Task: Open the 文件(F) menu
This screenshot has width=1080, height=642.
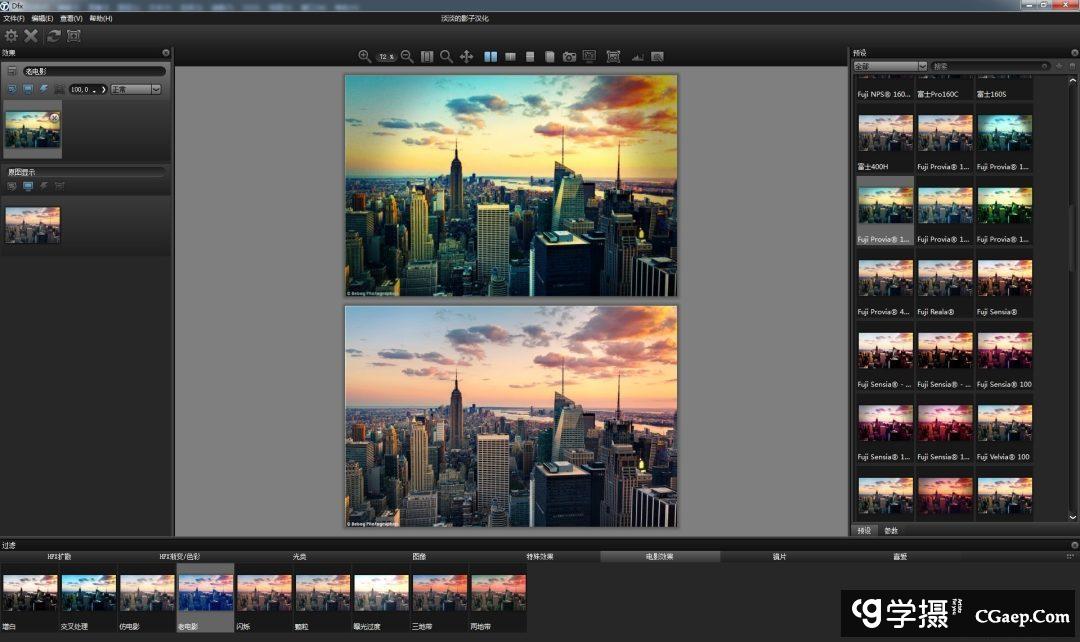Action: tap(14, 18)
